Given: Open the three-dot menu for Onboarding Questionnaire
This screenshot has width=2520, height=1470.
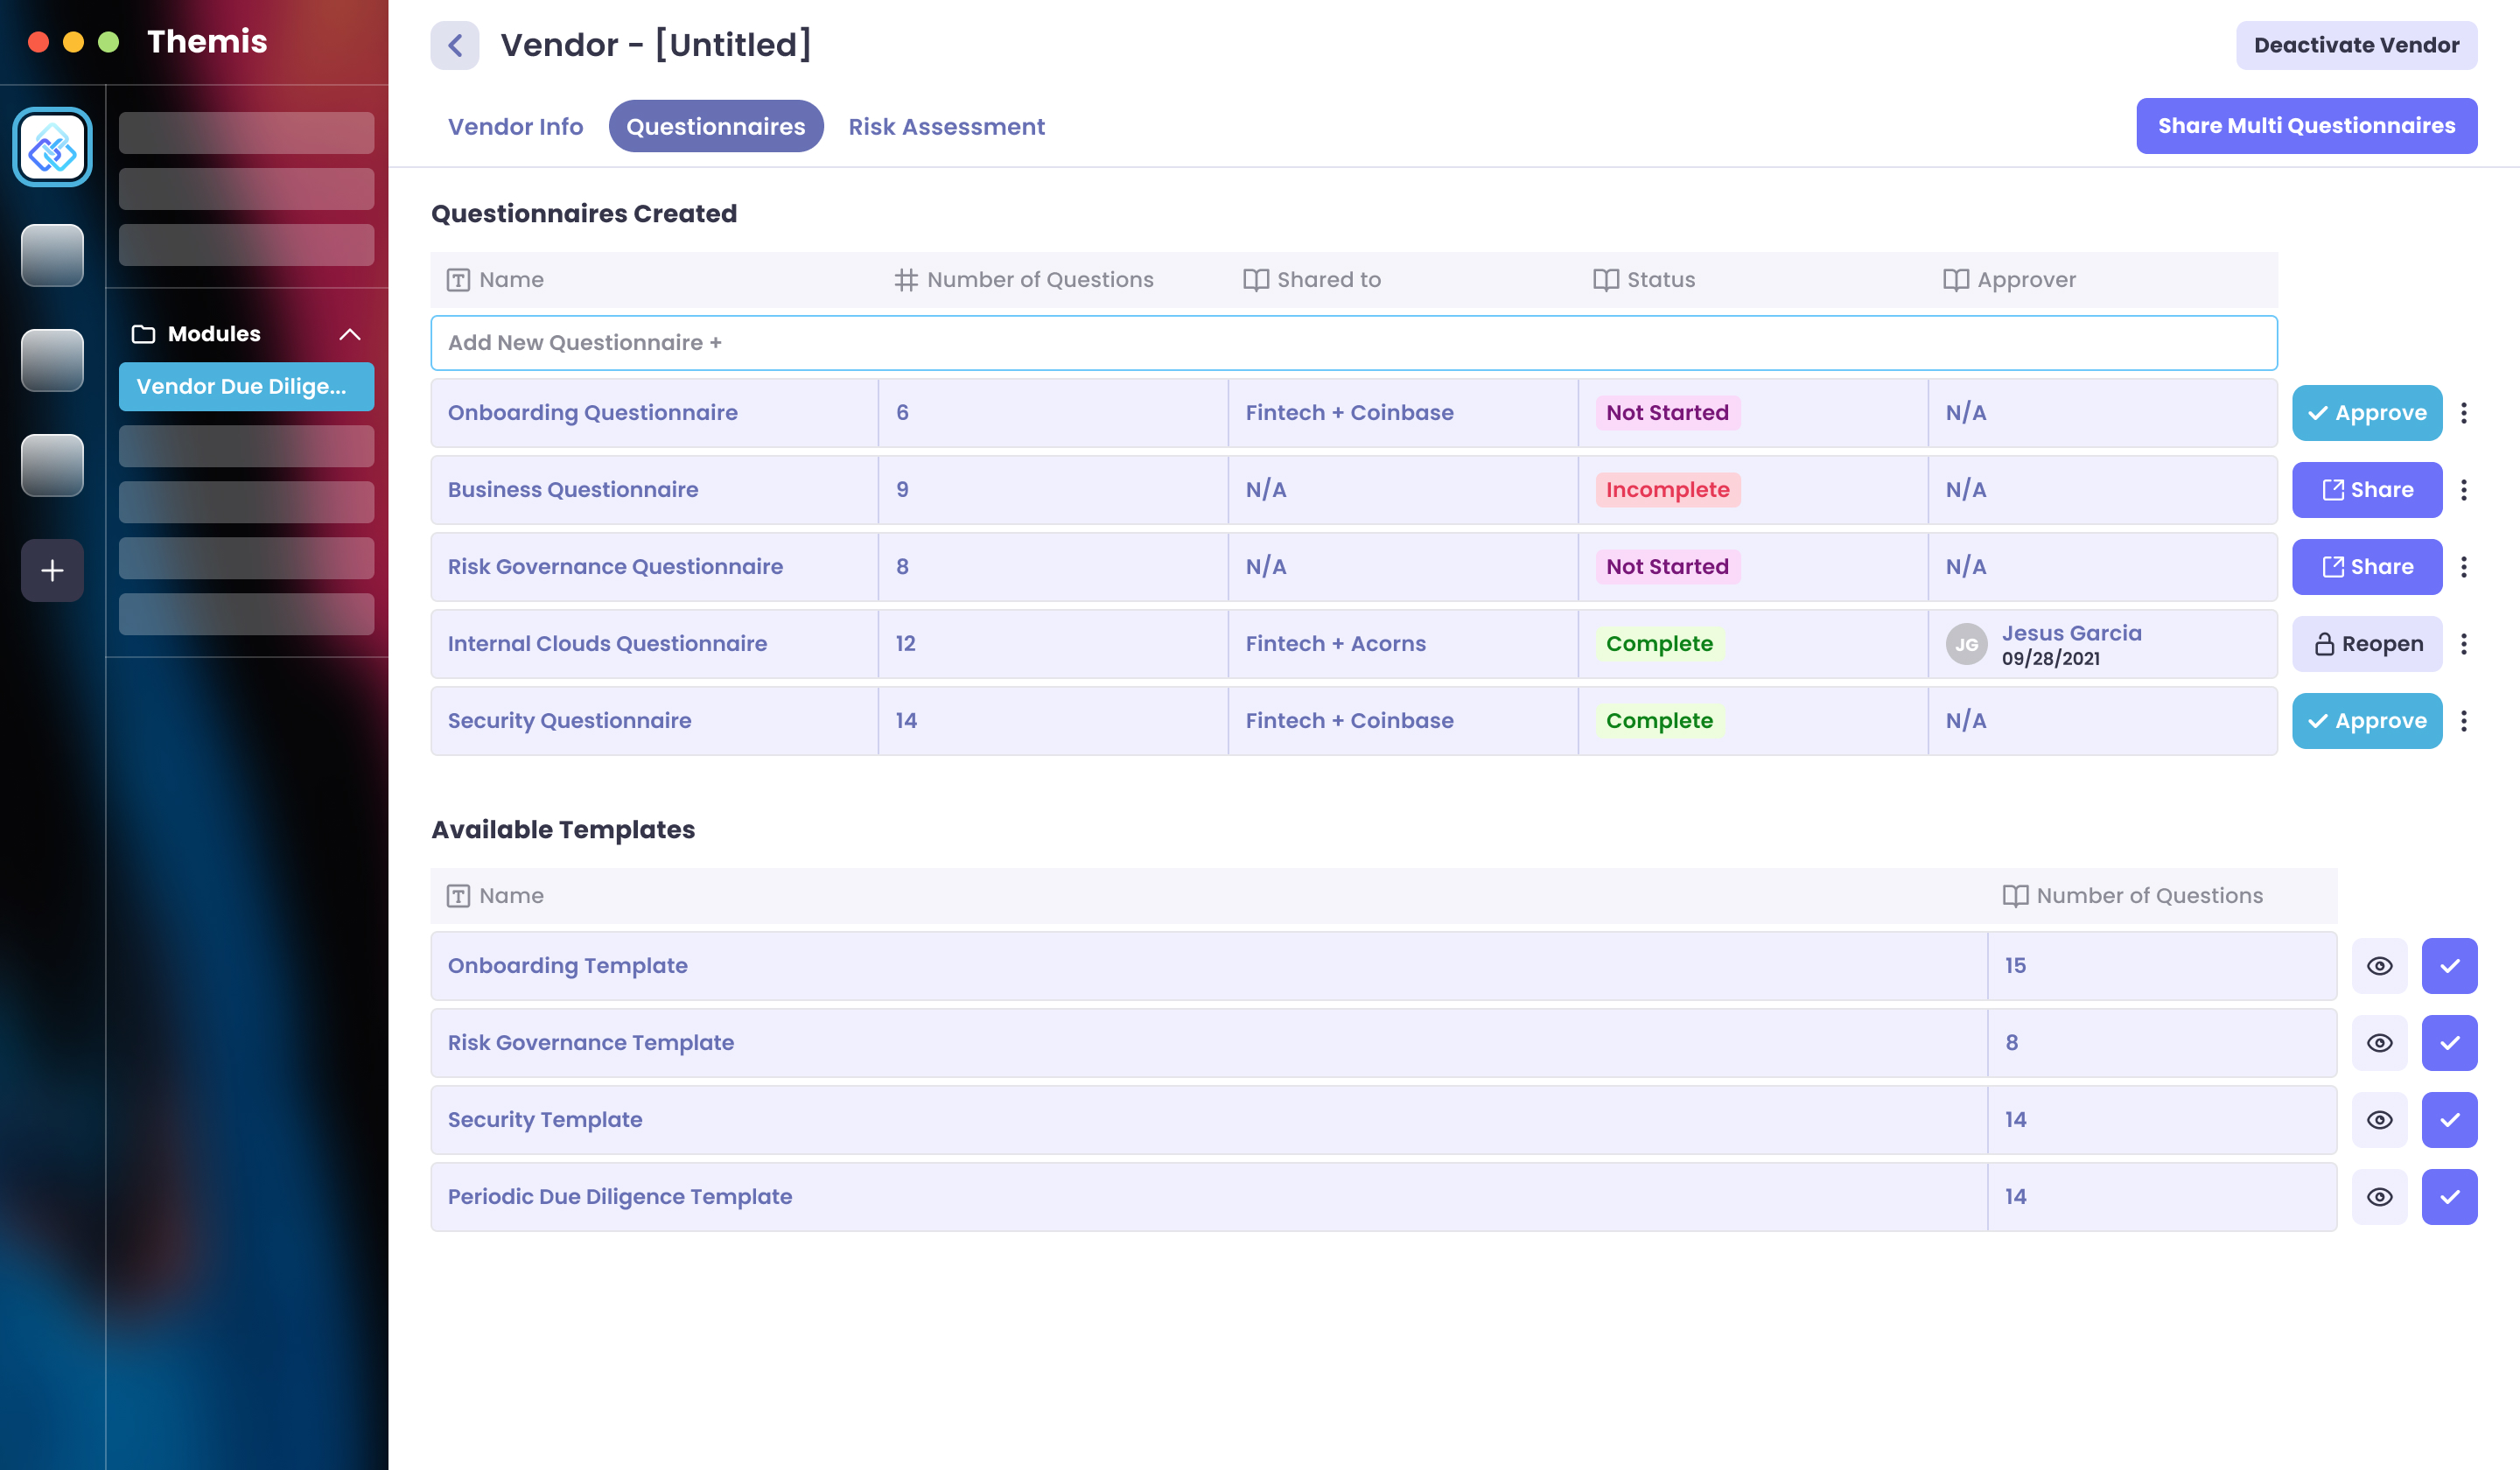Looking at the screenshot, I should click(2465, 412).
